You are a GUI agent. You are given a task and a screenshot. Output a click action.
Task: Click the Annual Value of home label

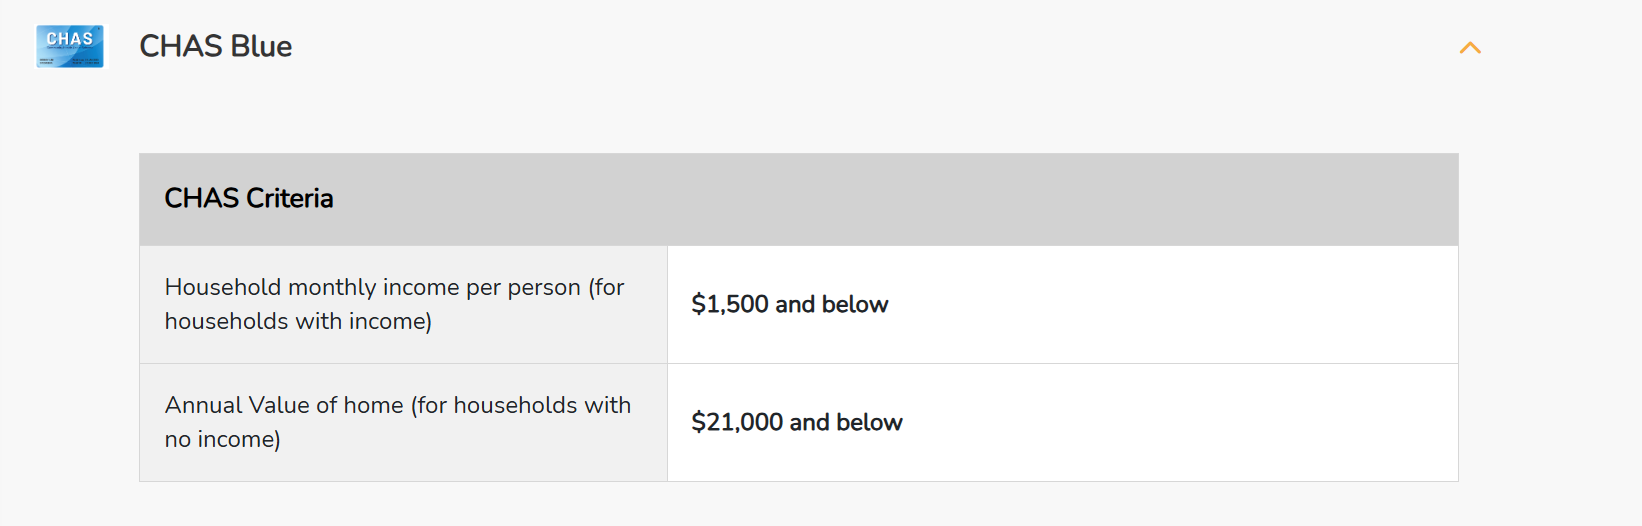(x=398, y=422)
